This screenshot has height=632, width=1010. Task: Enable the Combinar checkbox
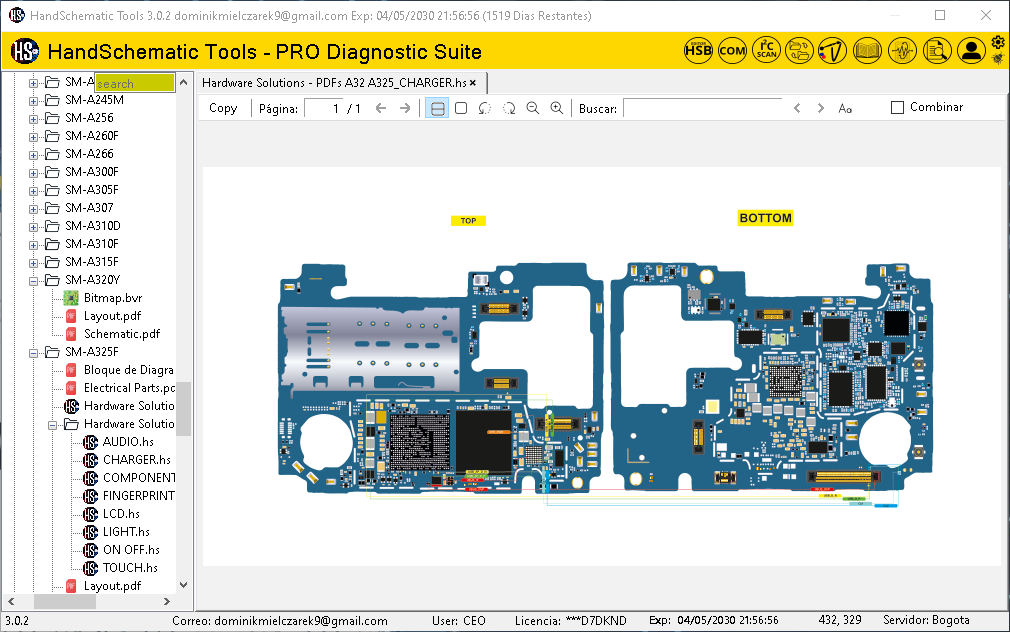pyautogui.click(x=897, y=108)
